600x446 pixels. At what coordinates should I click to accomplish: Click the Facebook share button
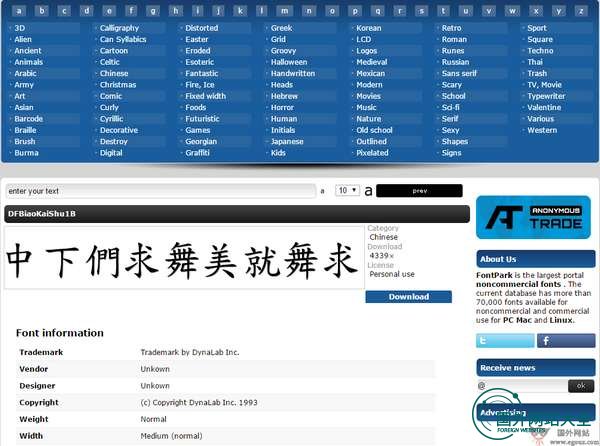[566, 340]
